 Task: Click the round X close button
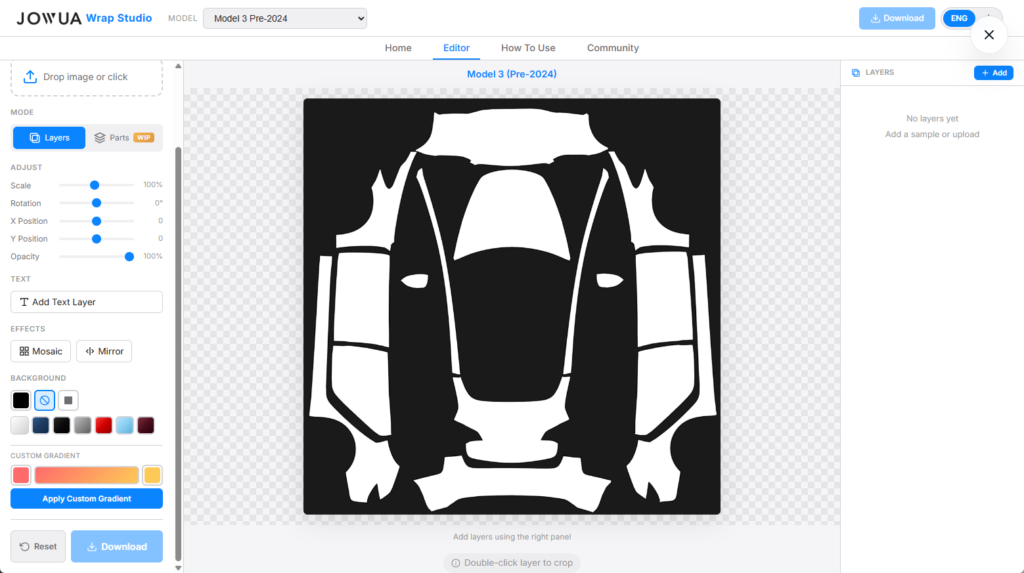988,35
